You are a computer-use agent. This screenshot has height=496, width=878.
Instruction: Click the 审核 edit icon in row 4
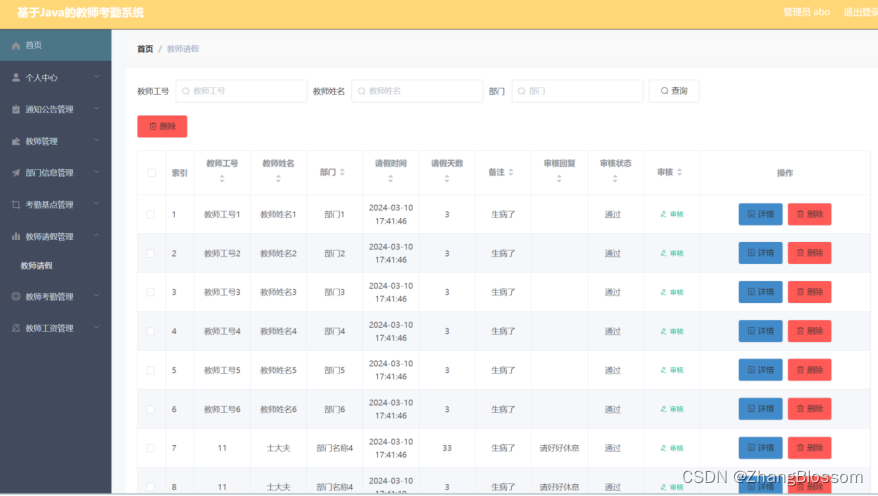pyautogui.click(x=664, y=331)
